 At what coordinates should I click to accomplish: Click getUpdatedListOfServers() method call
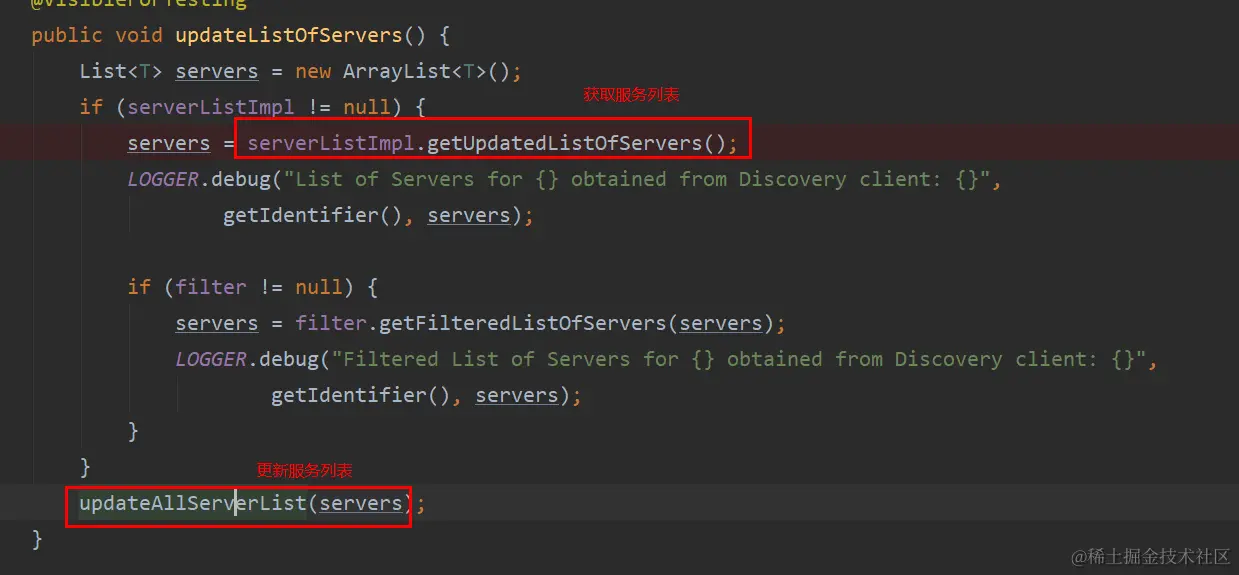point(576,143)
